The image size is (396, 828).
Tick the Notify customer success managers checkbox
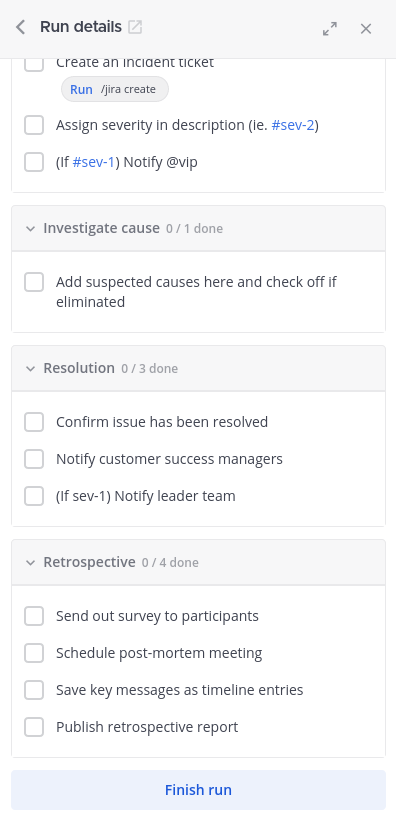click(x=34, y=459)
